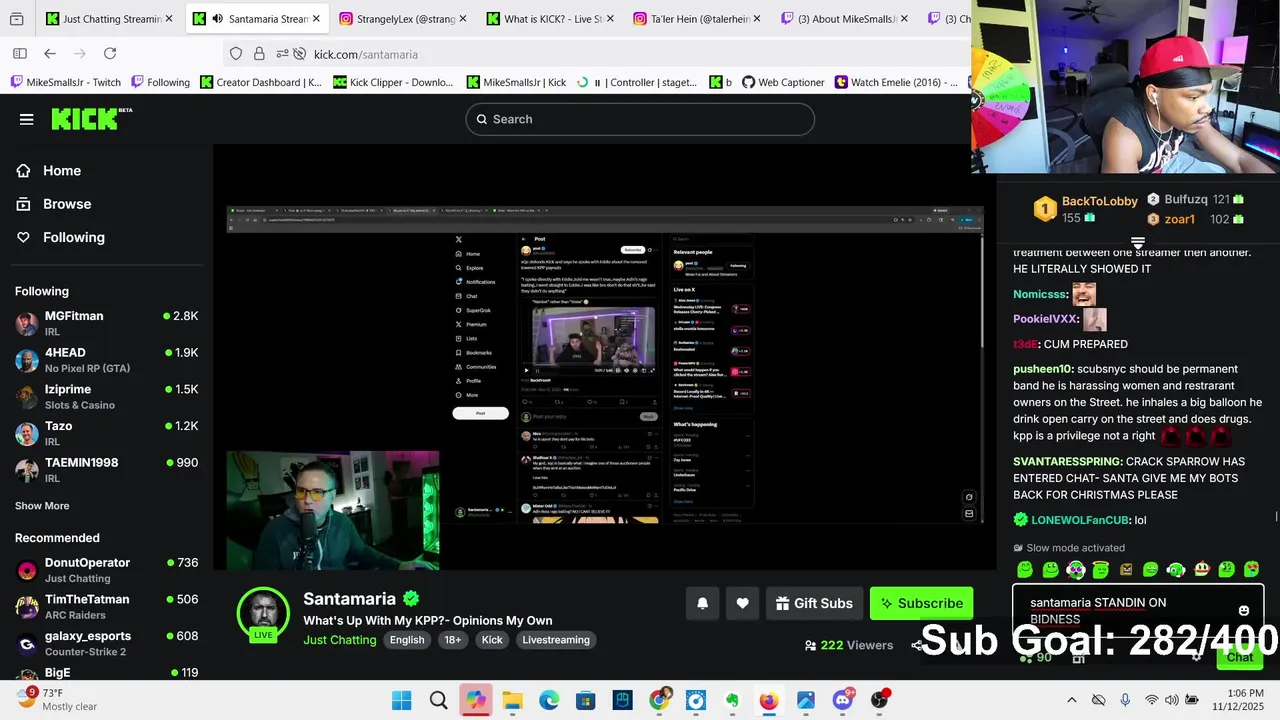Open File Explorer from the taskbar
Viewport: 1280px width, 720px height.
tap(512, 700)
